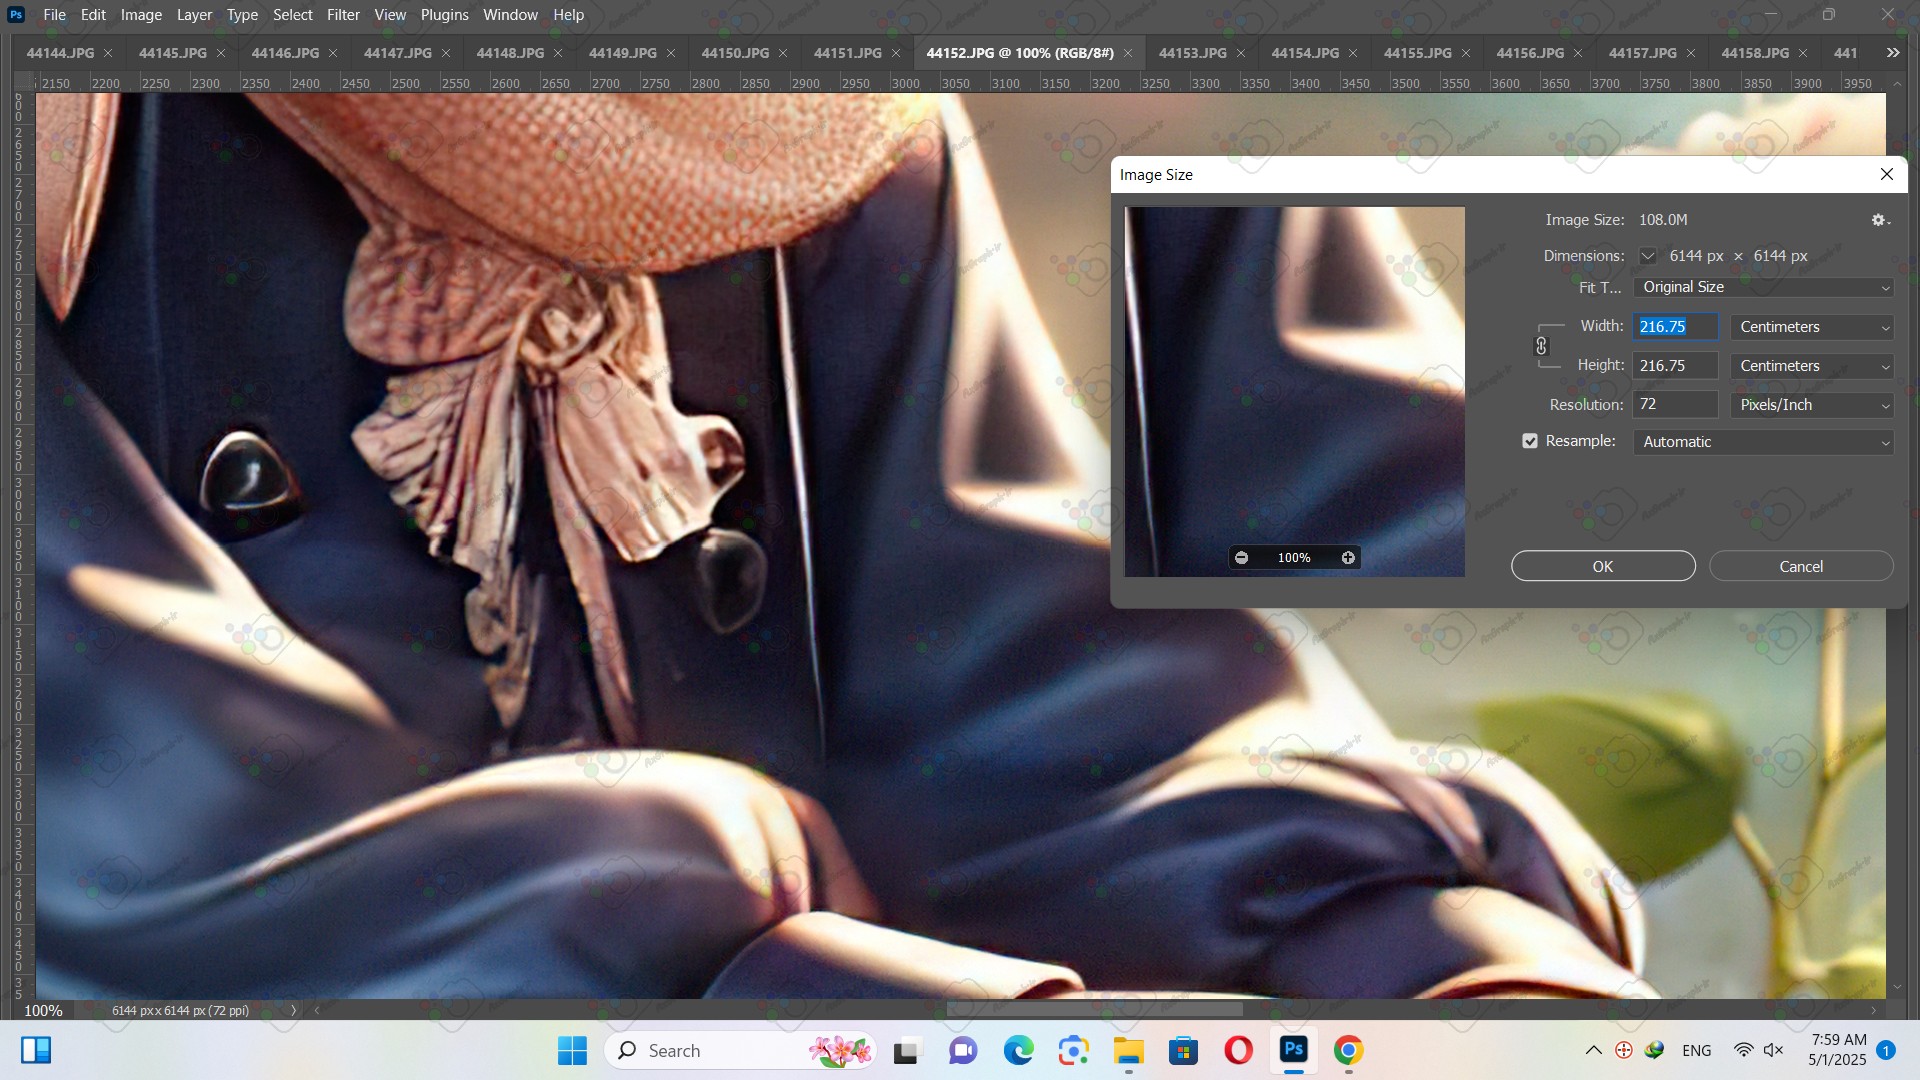Click the volume muted tray icon
Screen dimensions: 1920x1080
tap(1773, 1050)
